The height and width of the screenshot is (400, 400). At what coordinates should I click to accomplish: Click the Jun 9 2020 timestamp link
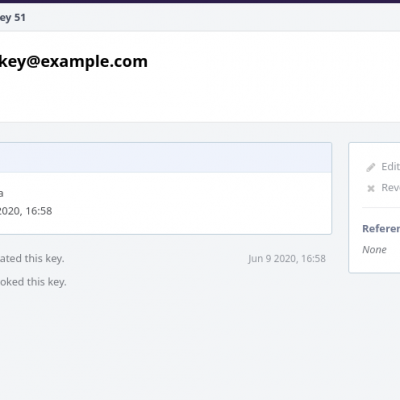287,259
